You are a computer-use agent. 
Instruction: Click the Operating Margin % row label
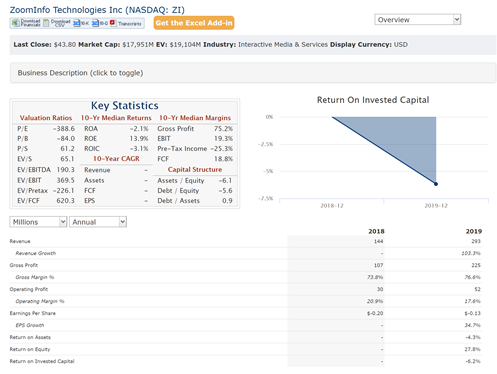point(40,301)
